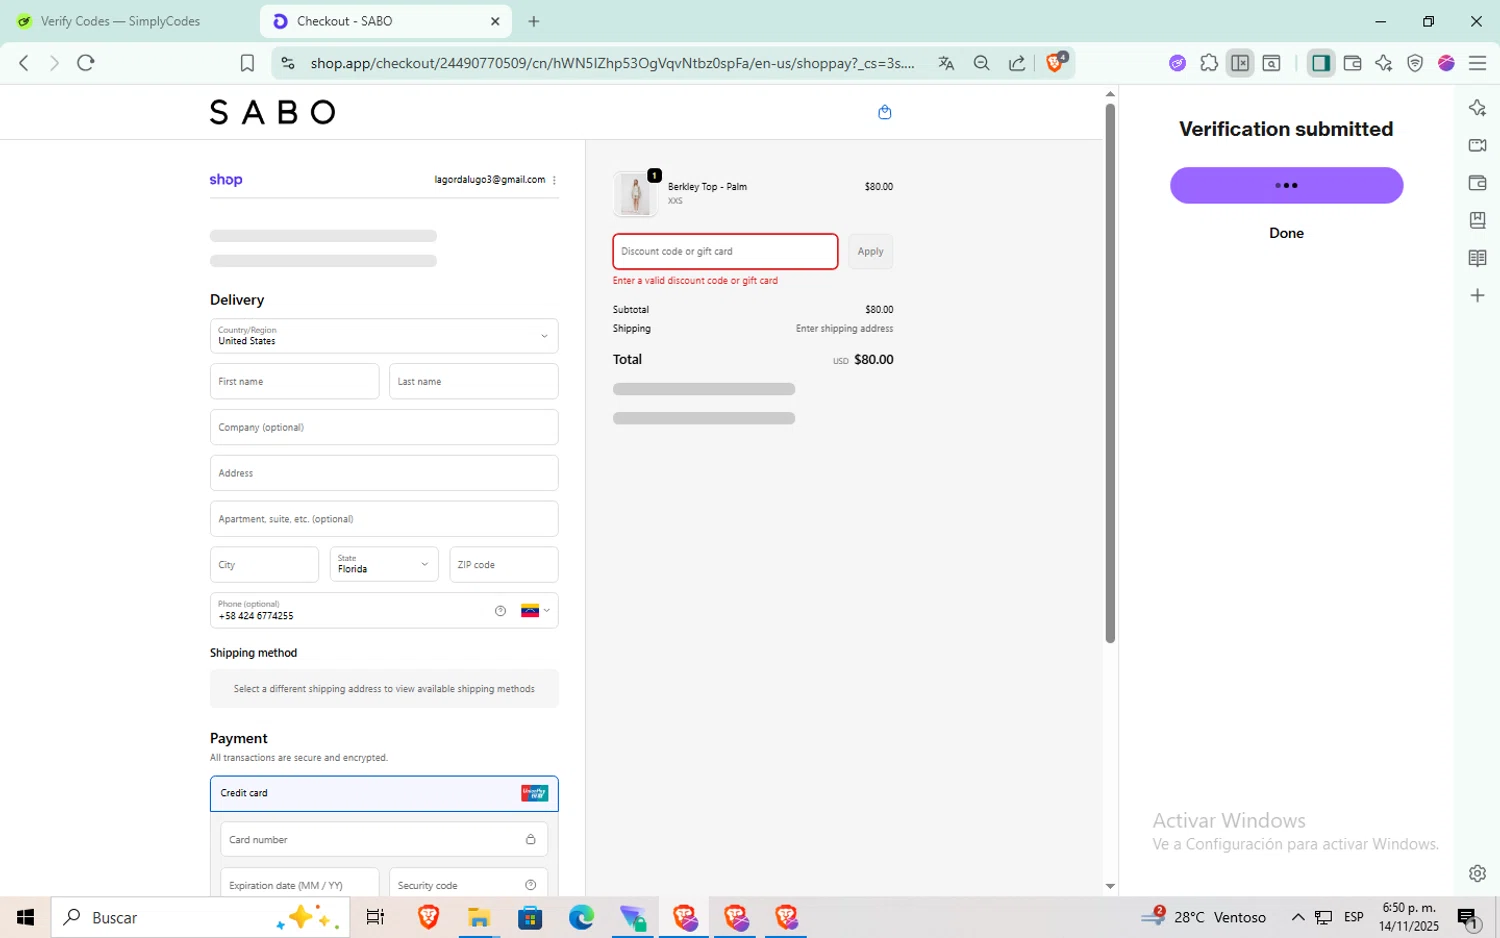The height and width of the screenshot is (938, 1500).
Task: Focus the ZIP code field
Action: (x=504, y=564)
